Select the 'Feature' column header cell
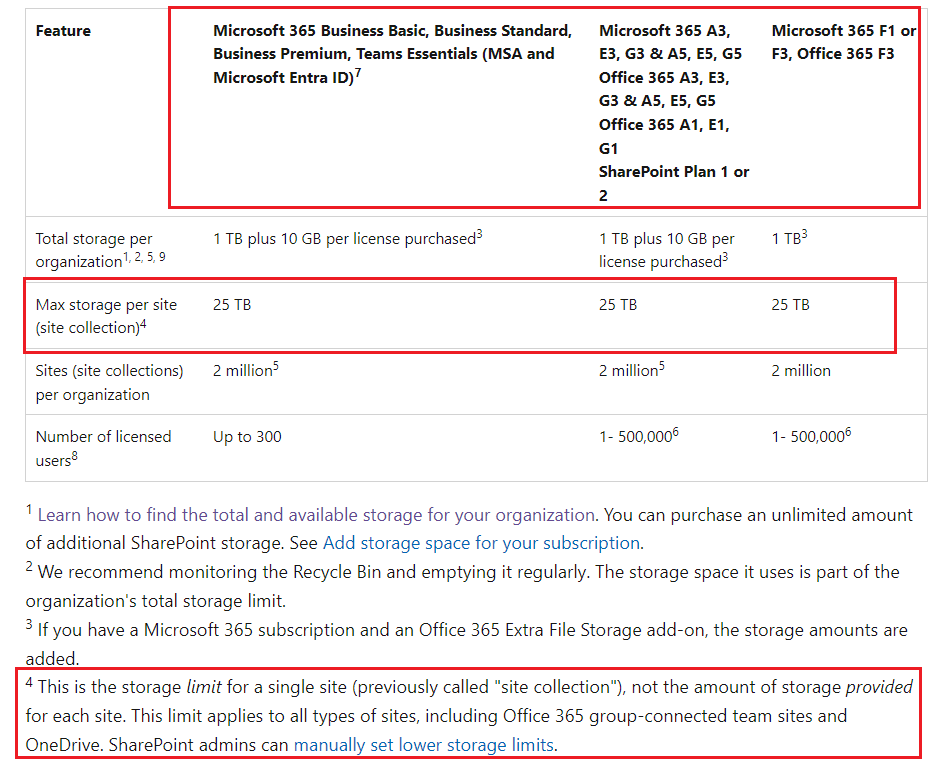Screen dimensions: 946x759 (63, 31)
